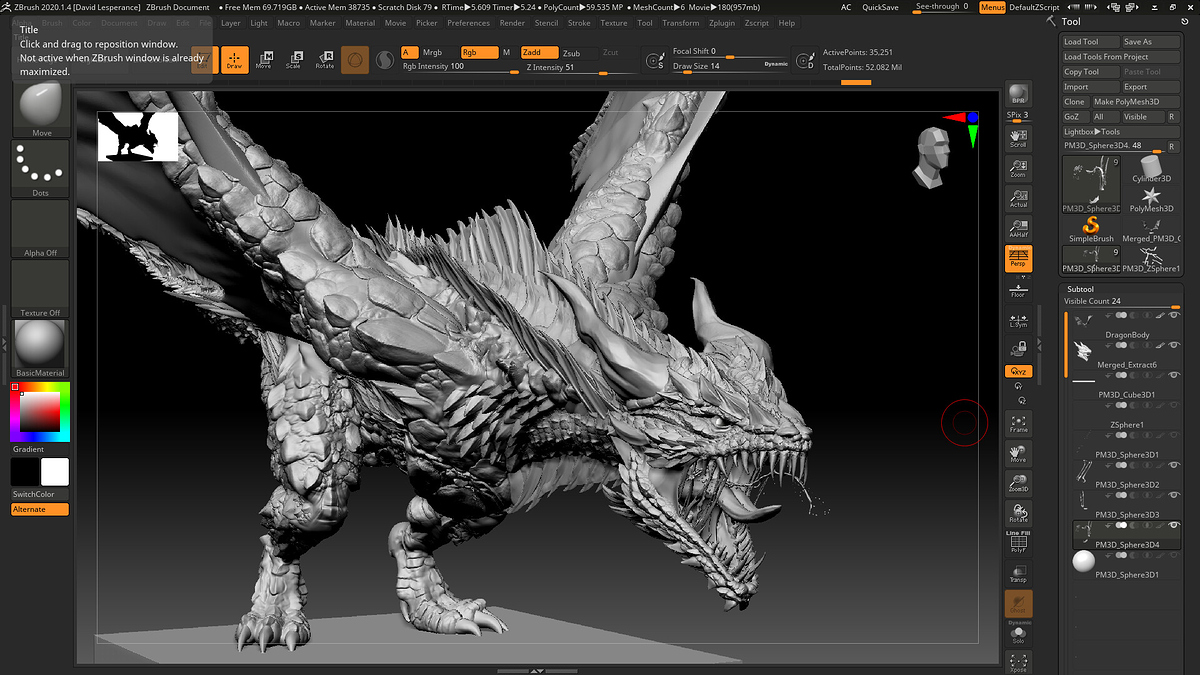This screenshot has width=1200, height=675.
Task: Open the Preferences menu
Action: (469, 23)
